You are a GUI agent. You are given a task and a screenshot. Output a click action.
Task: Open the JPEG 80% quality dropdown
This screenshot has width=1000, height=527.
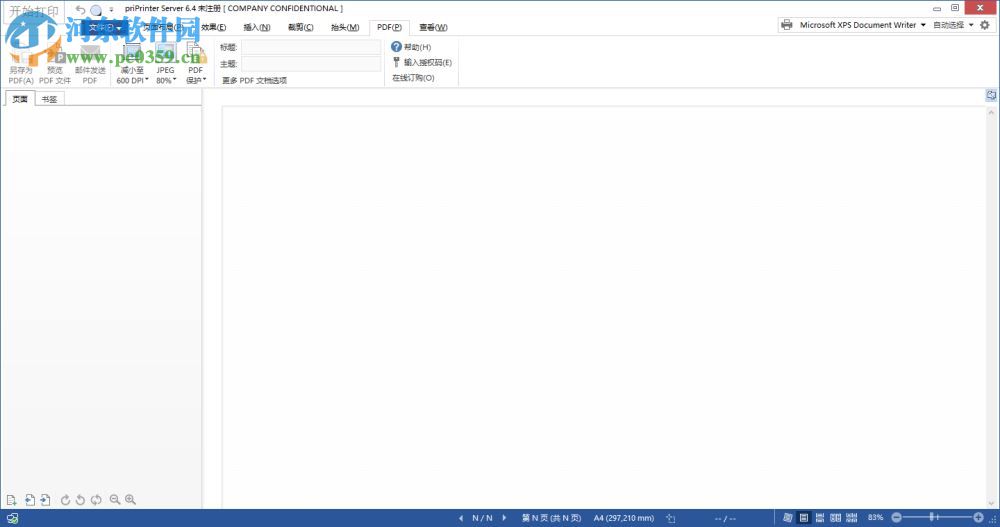tap(166, 63)
